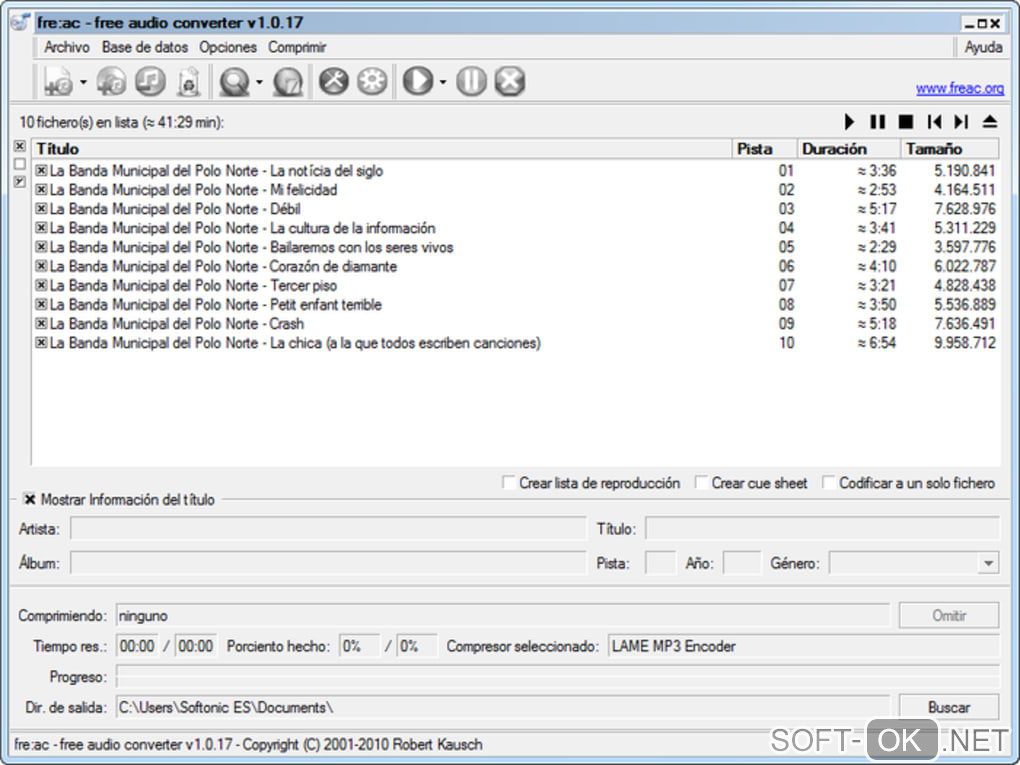Image resolution: width=1020 pixels, height=765 pixels.
Task: Enable "Codificar a un solo fichero"
Action: [x=829, y=483]
